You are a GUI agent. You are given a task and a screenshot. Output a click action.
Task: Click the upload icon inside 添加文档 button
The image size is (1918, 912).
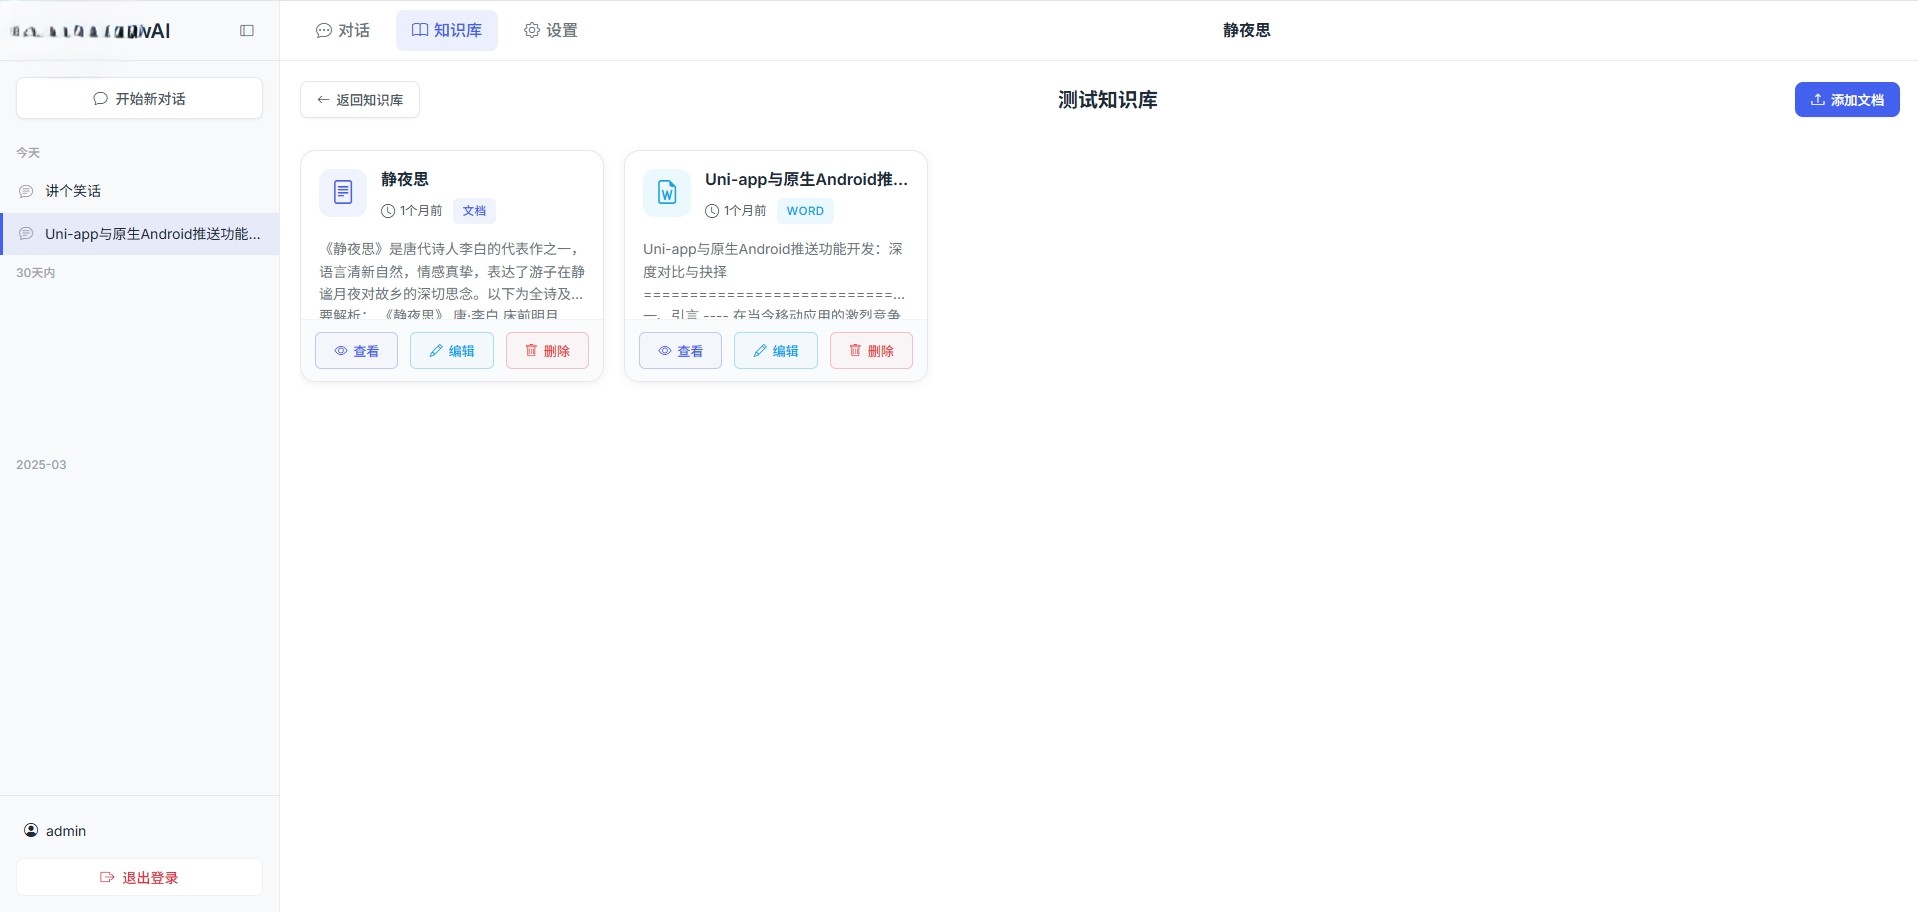1816,99
